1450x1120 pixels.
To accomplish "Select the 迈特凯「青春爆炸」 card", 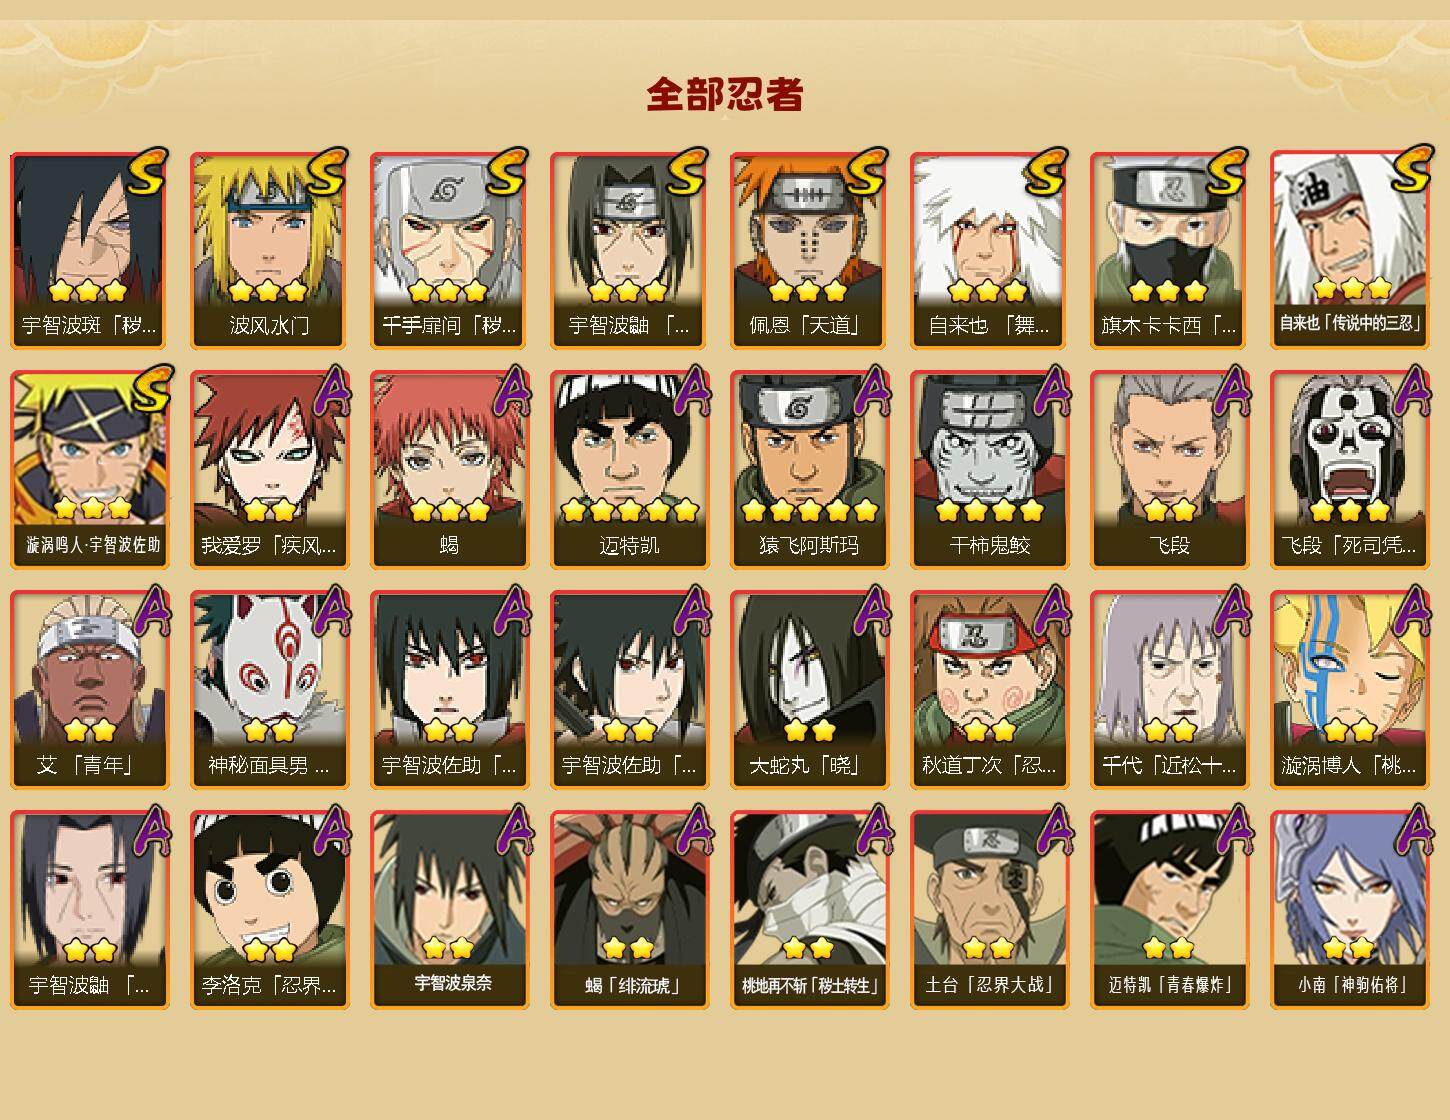I will [1169, 910].
